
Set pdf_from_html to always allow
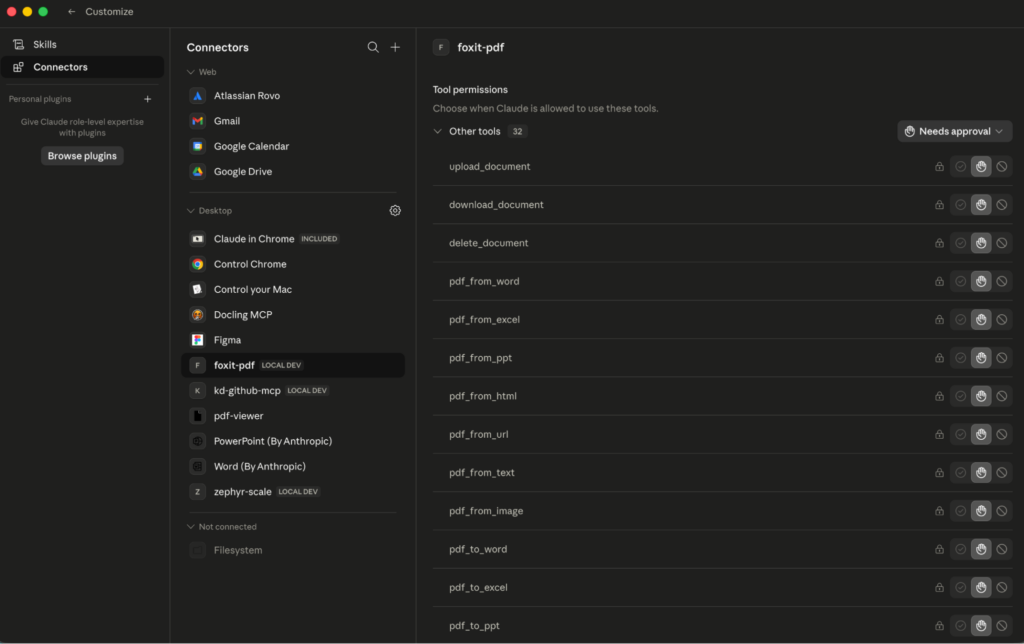click(961, 396)
